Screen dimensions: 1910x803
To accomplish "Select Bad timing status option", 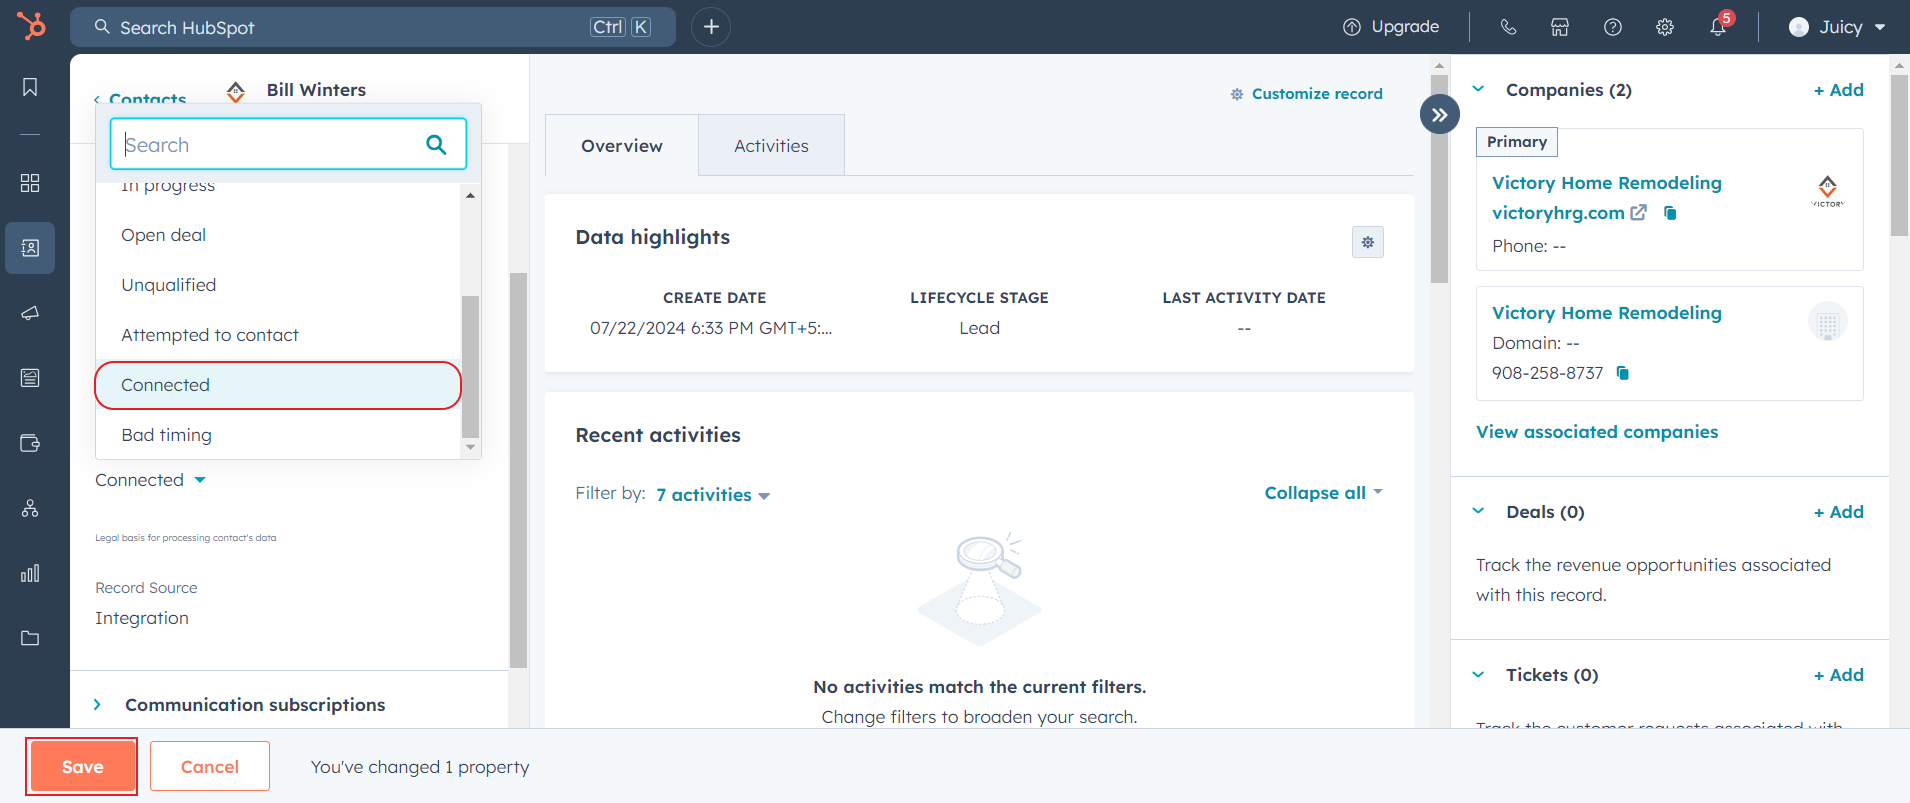I will pos(278,435).
